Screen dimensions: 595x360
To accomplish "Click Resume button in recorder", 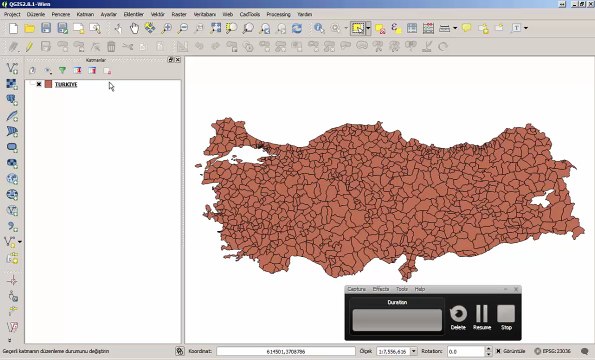I will (482, 318).
